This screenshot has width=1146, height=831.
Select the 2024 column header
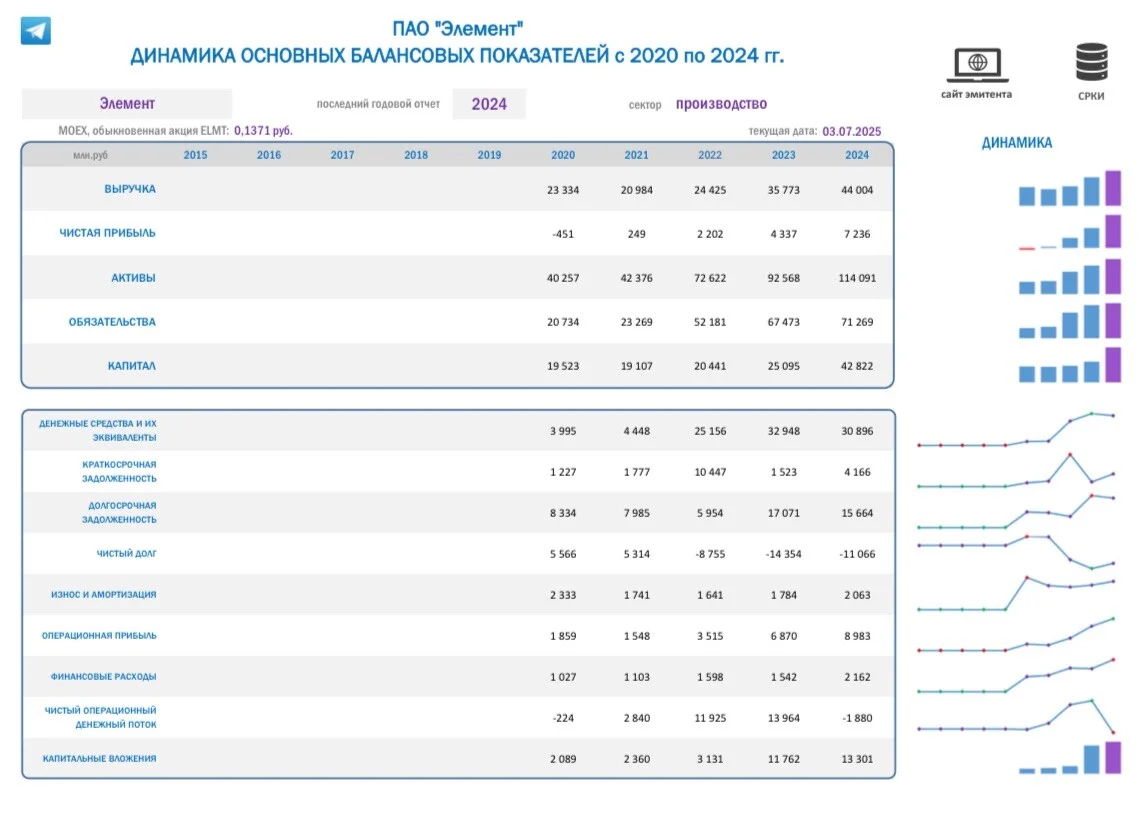(857, 155)
